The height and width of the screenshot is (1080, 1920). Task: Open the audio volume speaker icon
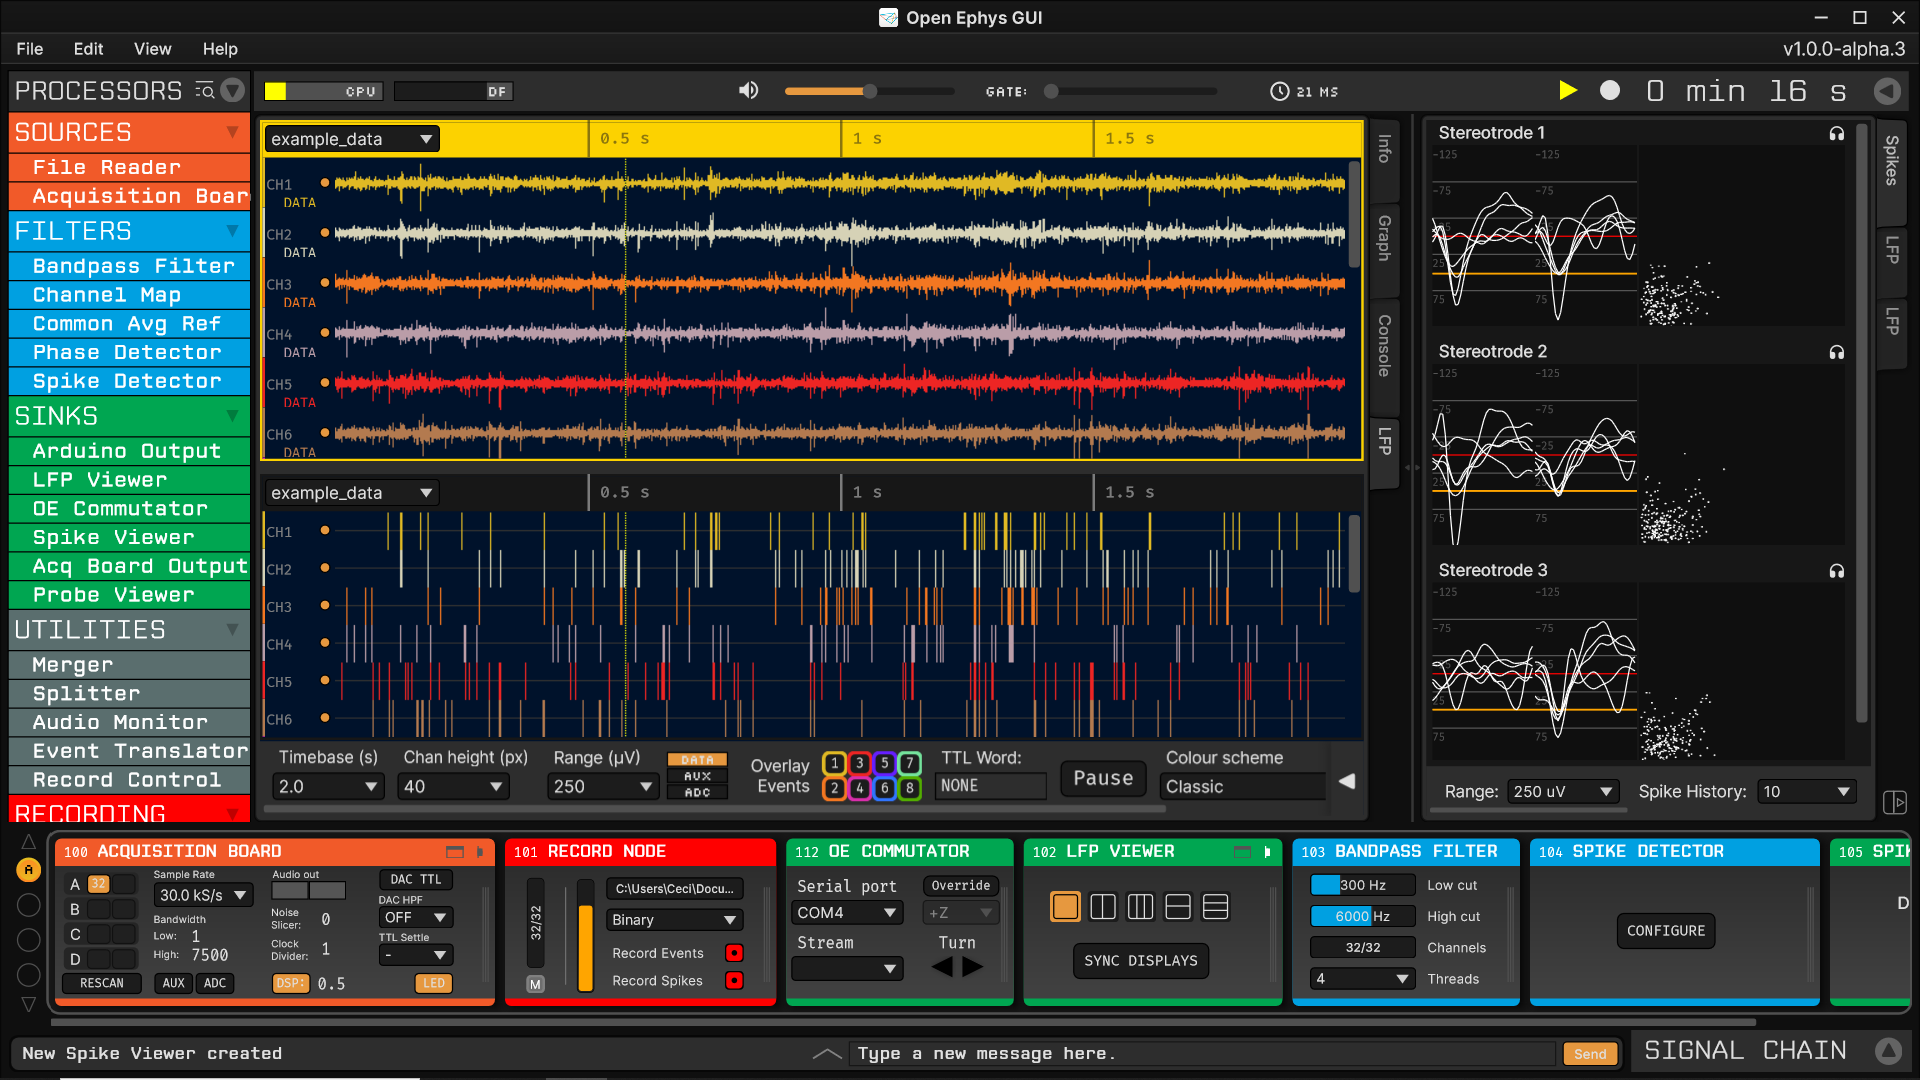point(748,91)
